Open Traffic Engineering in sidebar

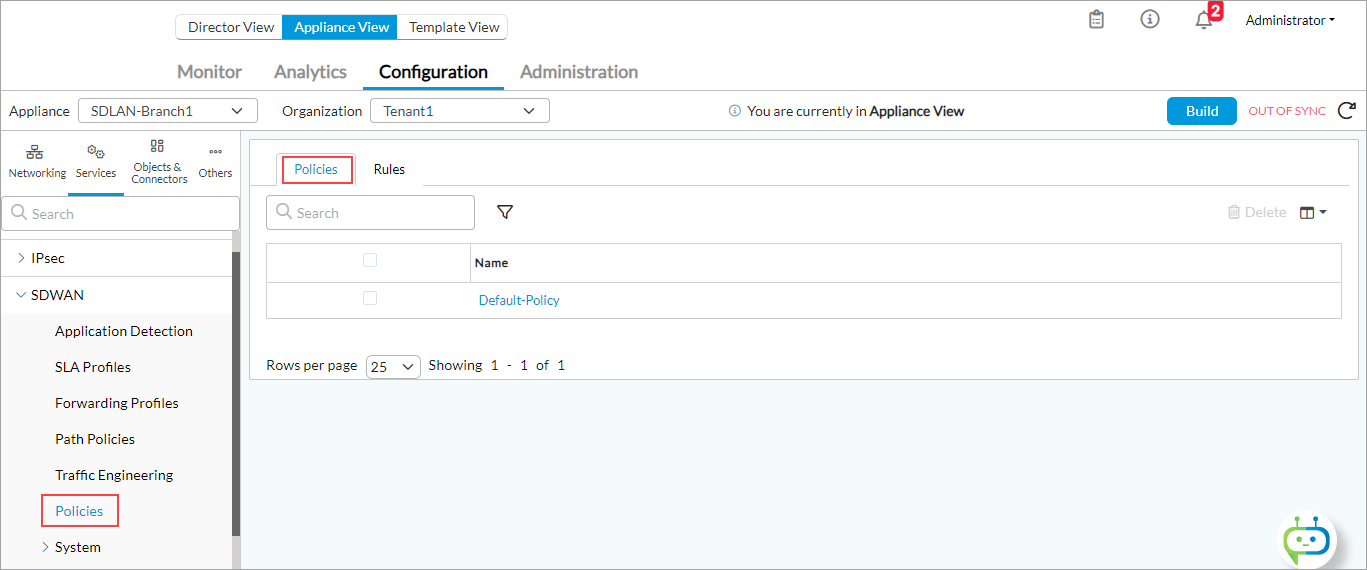click(114, 475)
